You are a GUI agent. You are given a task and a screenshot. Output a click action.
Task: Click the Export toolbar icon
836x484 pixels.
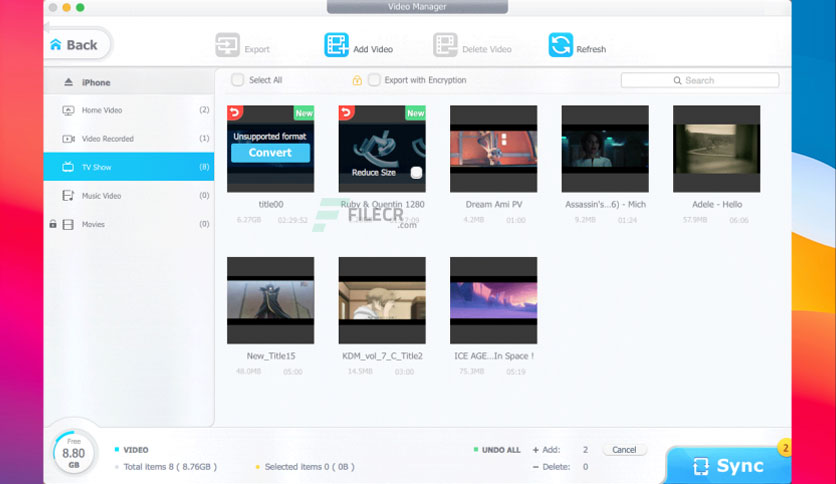click(228, 45)
